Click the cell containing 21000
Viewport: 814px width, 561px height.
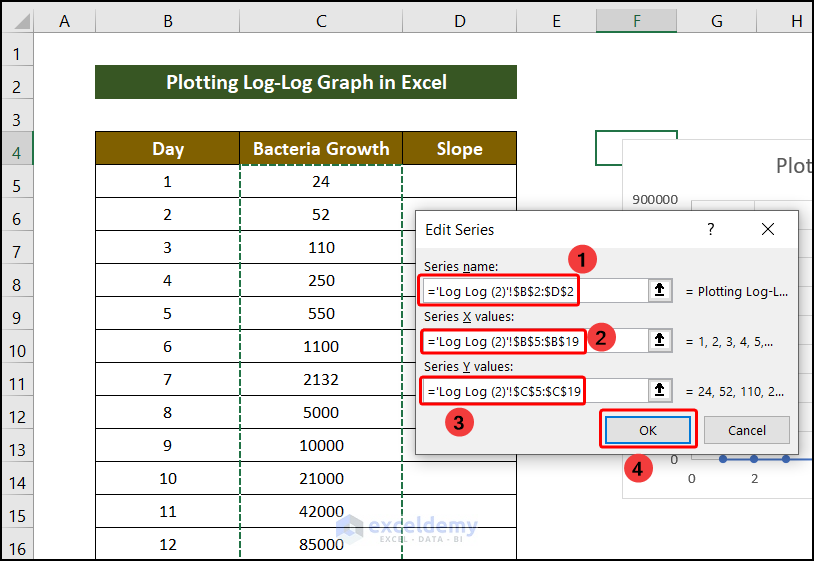point(321,479)
